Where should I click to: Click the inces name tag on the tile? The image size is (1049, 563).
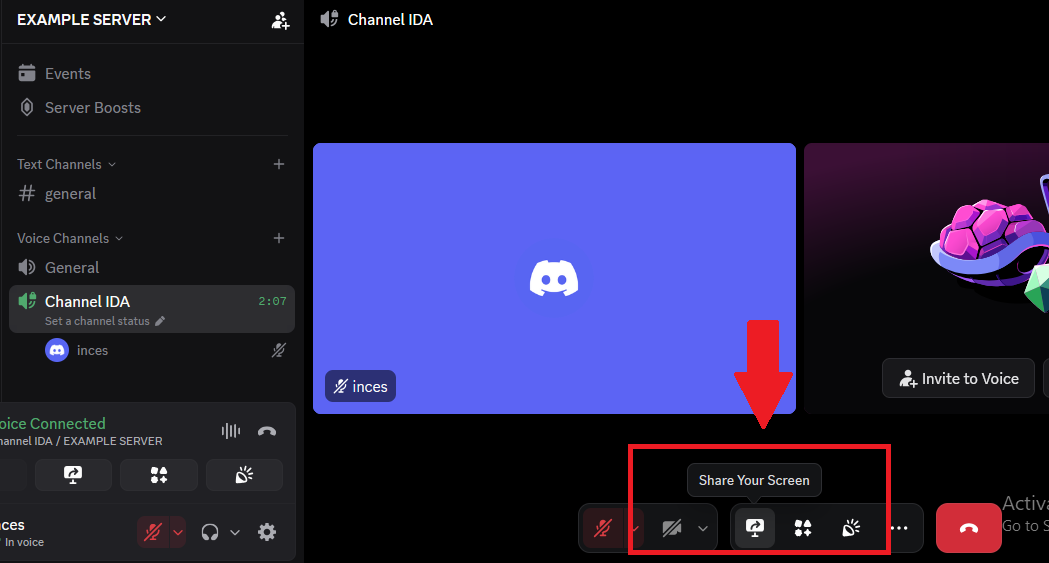click(361, 386)
